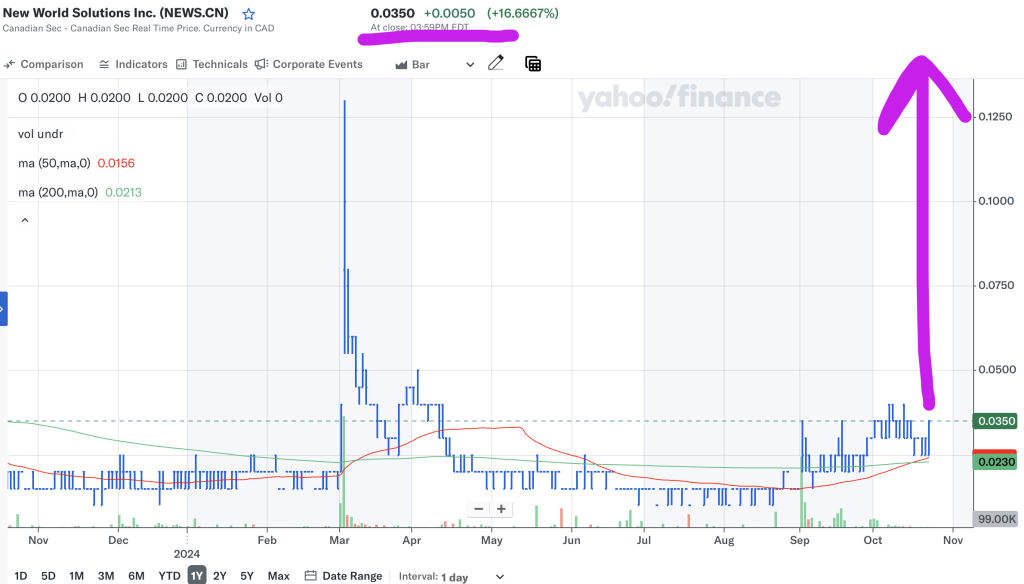The height and width of the screenshot is (584, 1024).
Task: Select the 5D time range
Action: tap(48, 576)
